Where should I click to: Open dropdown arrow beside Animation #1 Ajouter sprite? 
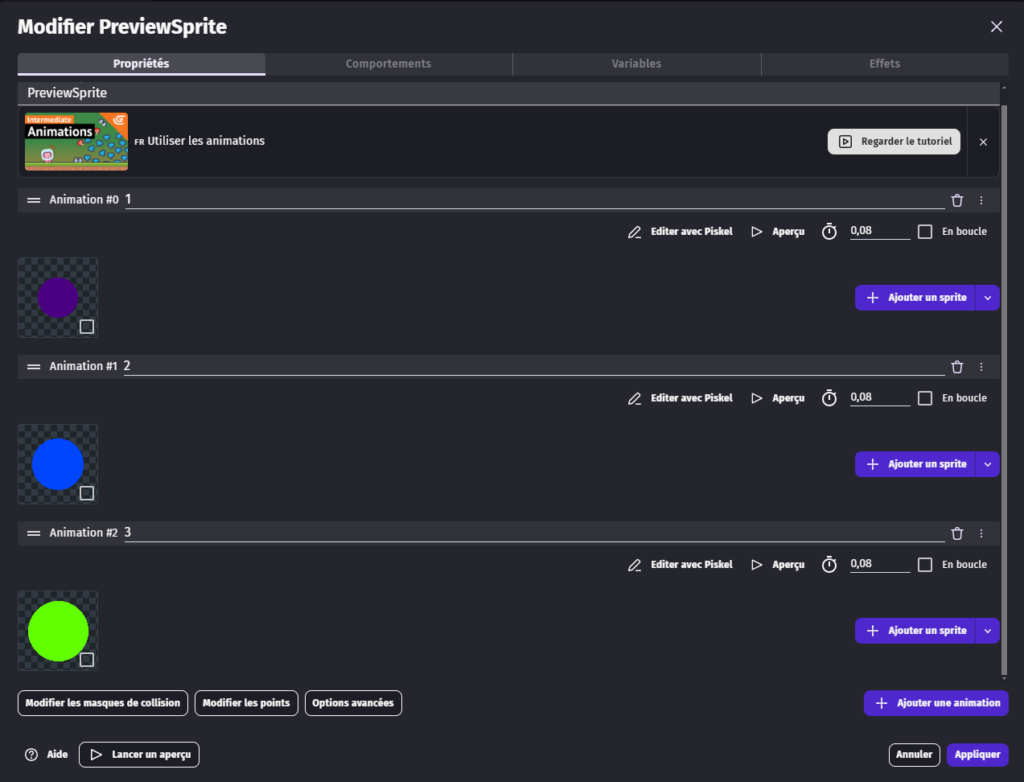pyautogui.click(x=988, y=464)
